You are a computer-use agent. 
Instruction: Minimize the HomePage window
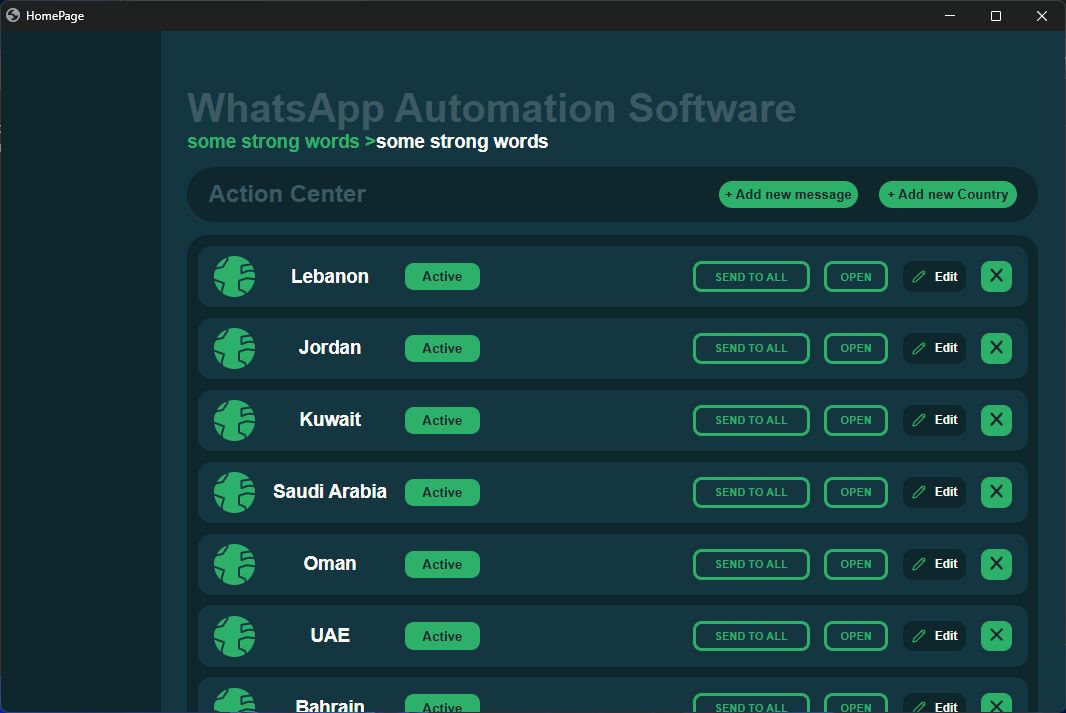(x=950, y=16)
